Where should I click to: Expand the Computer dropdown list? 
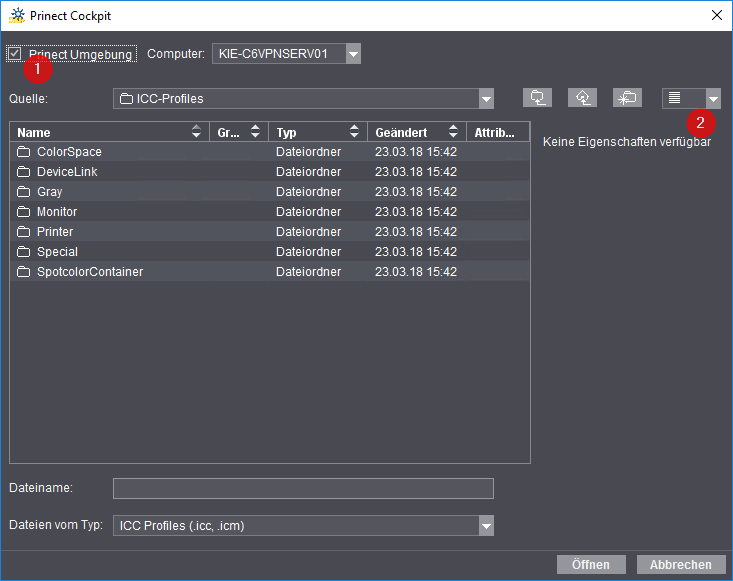353,54
